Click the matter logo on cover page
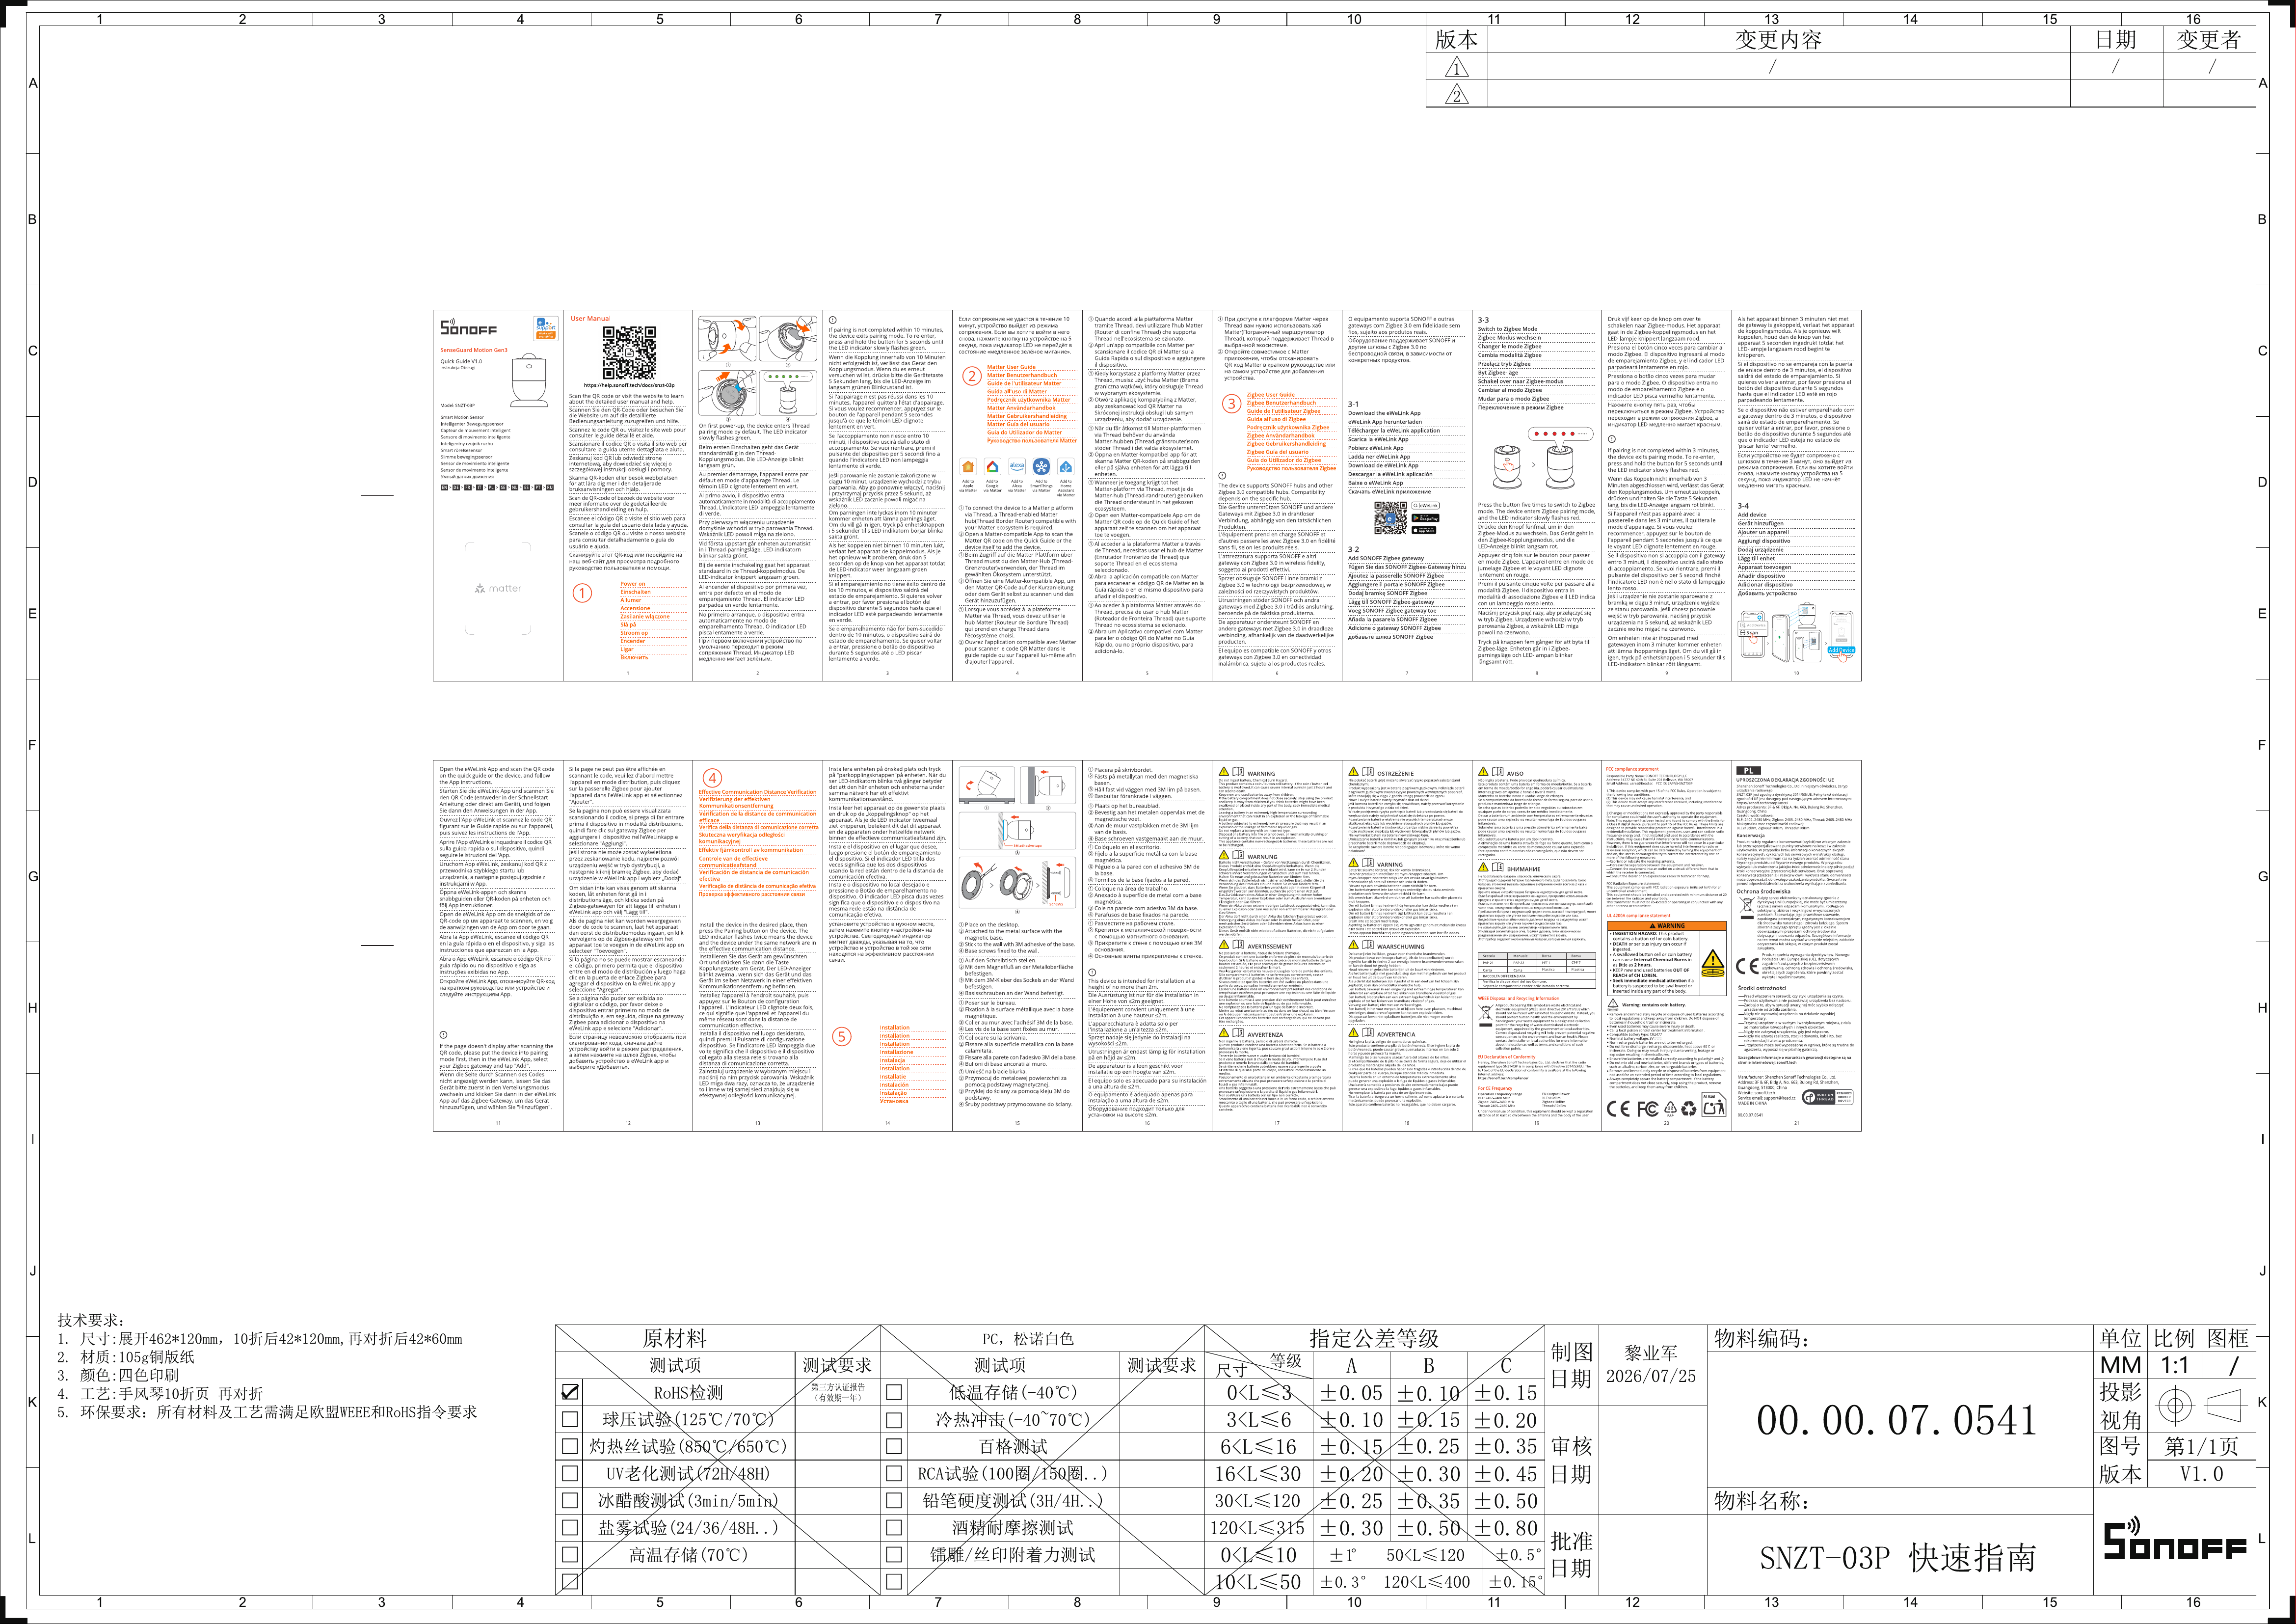The image size is (2296, 1624). click(x=498, y=588)
